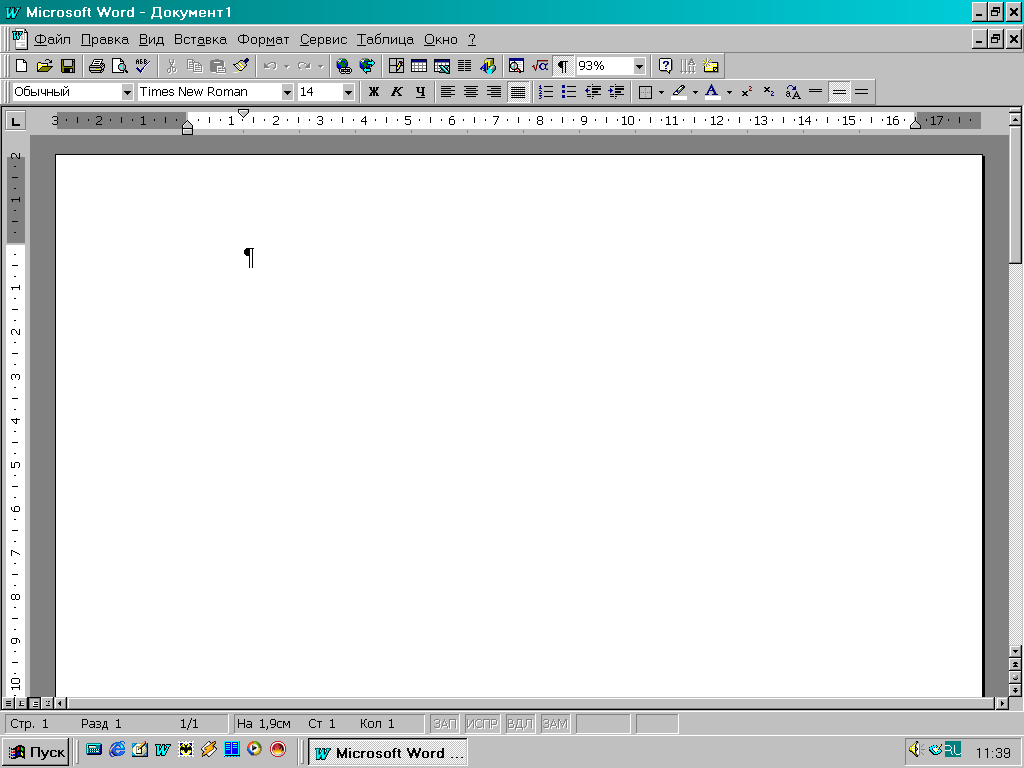
Task: Apply subscript formatting (x₂)
Action: 769,92
